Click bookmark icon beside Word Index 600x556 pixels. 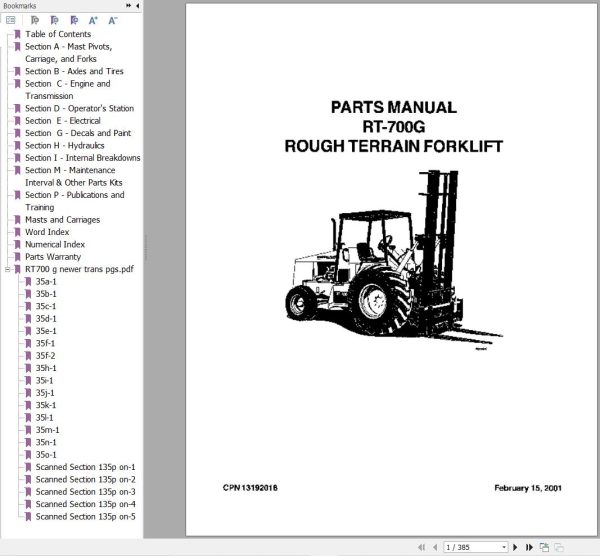pos(17,232)
